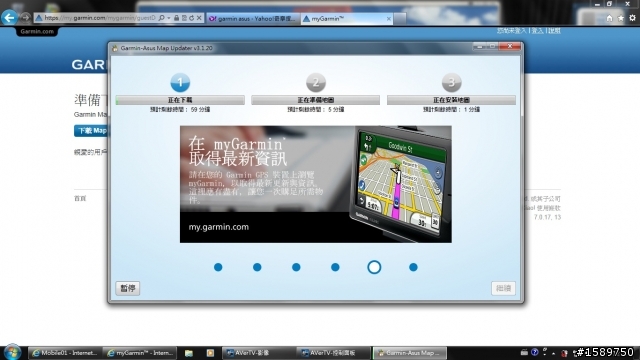
Task: Click my.garmin.com text in banner
Action: click(218, 227)
